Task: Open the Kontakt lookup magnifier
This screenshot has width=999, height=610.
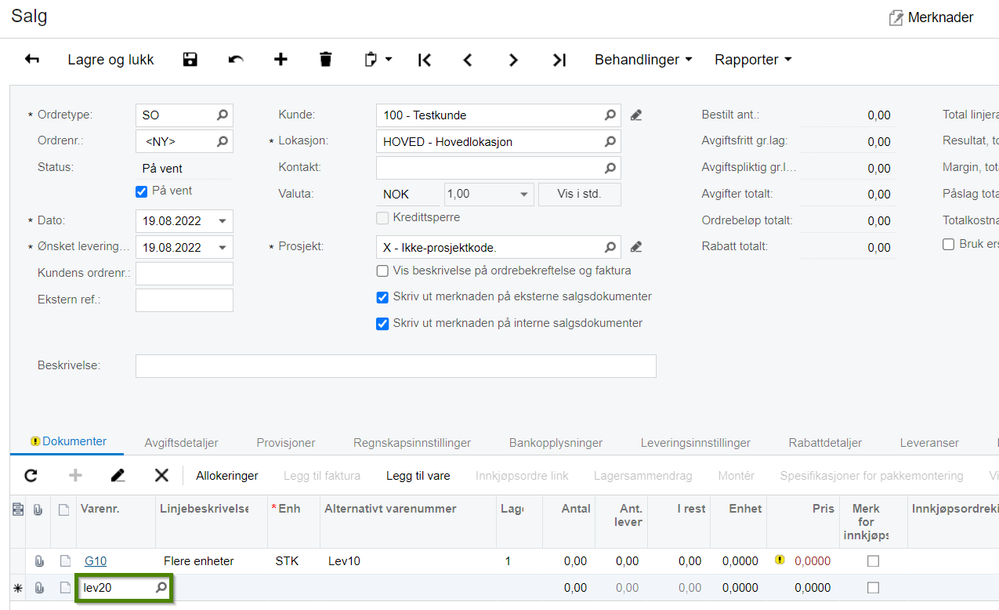Action: coord(610,168)
